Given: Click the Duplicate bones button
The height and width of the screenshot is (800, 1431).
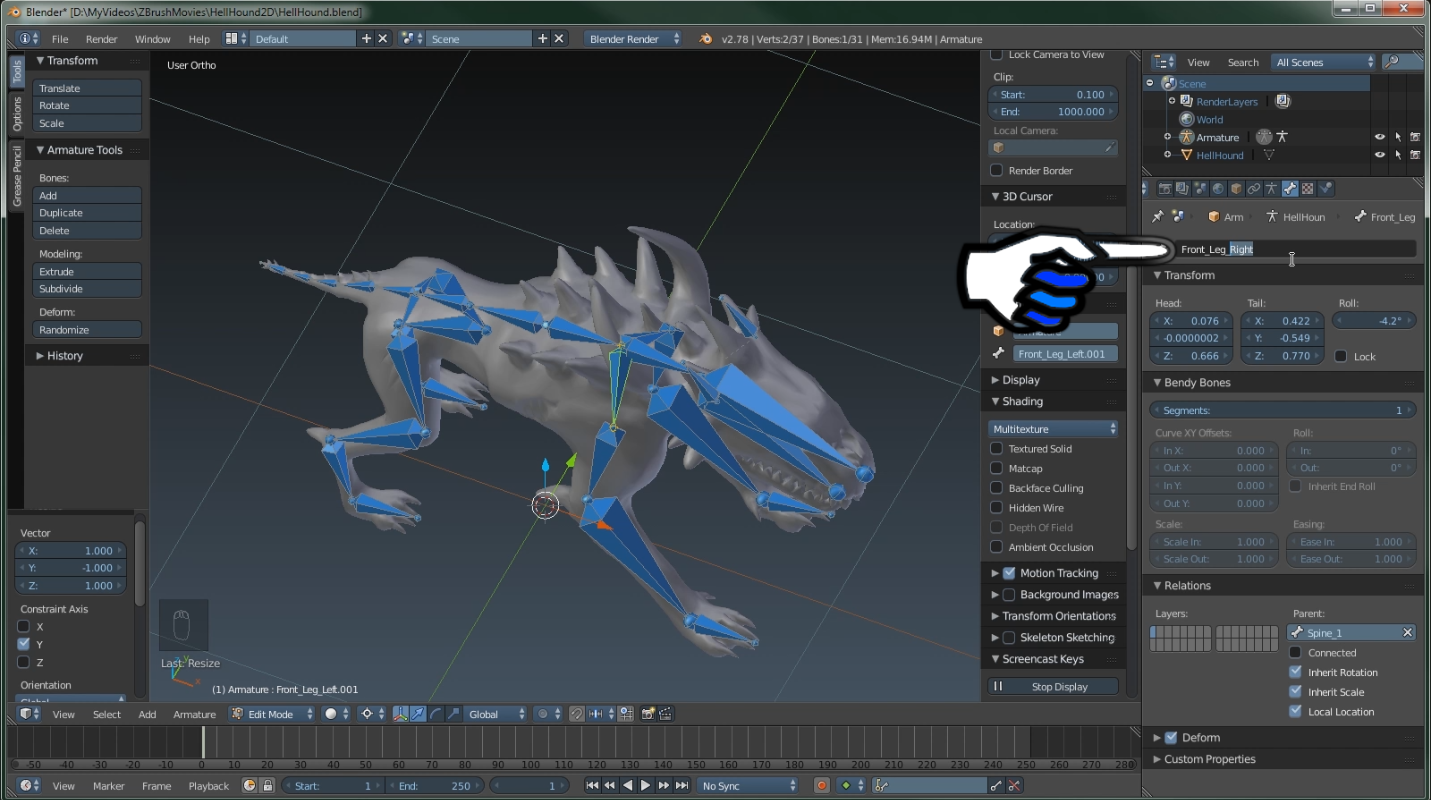Looking at the screenshot, I should 88,213.
